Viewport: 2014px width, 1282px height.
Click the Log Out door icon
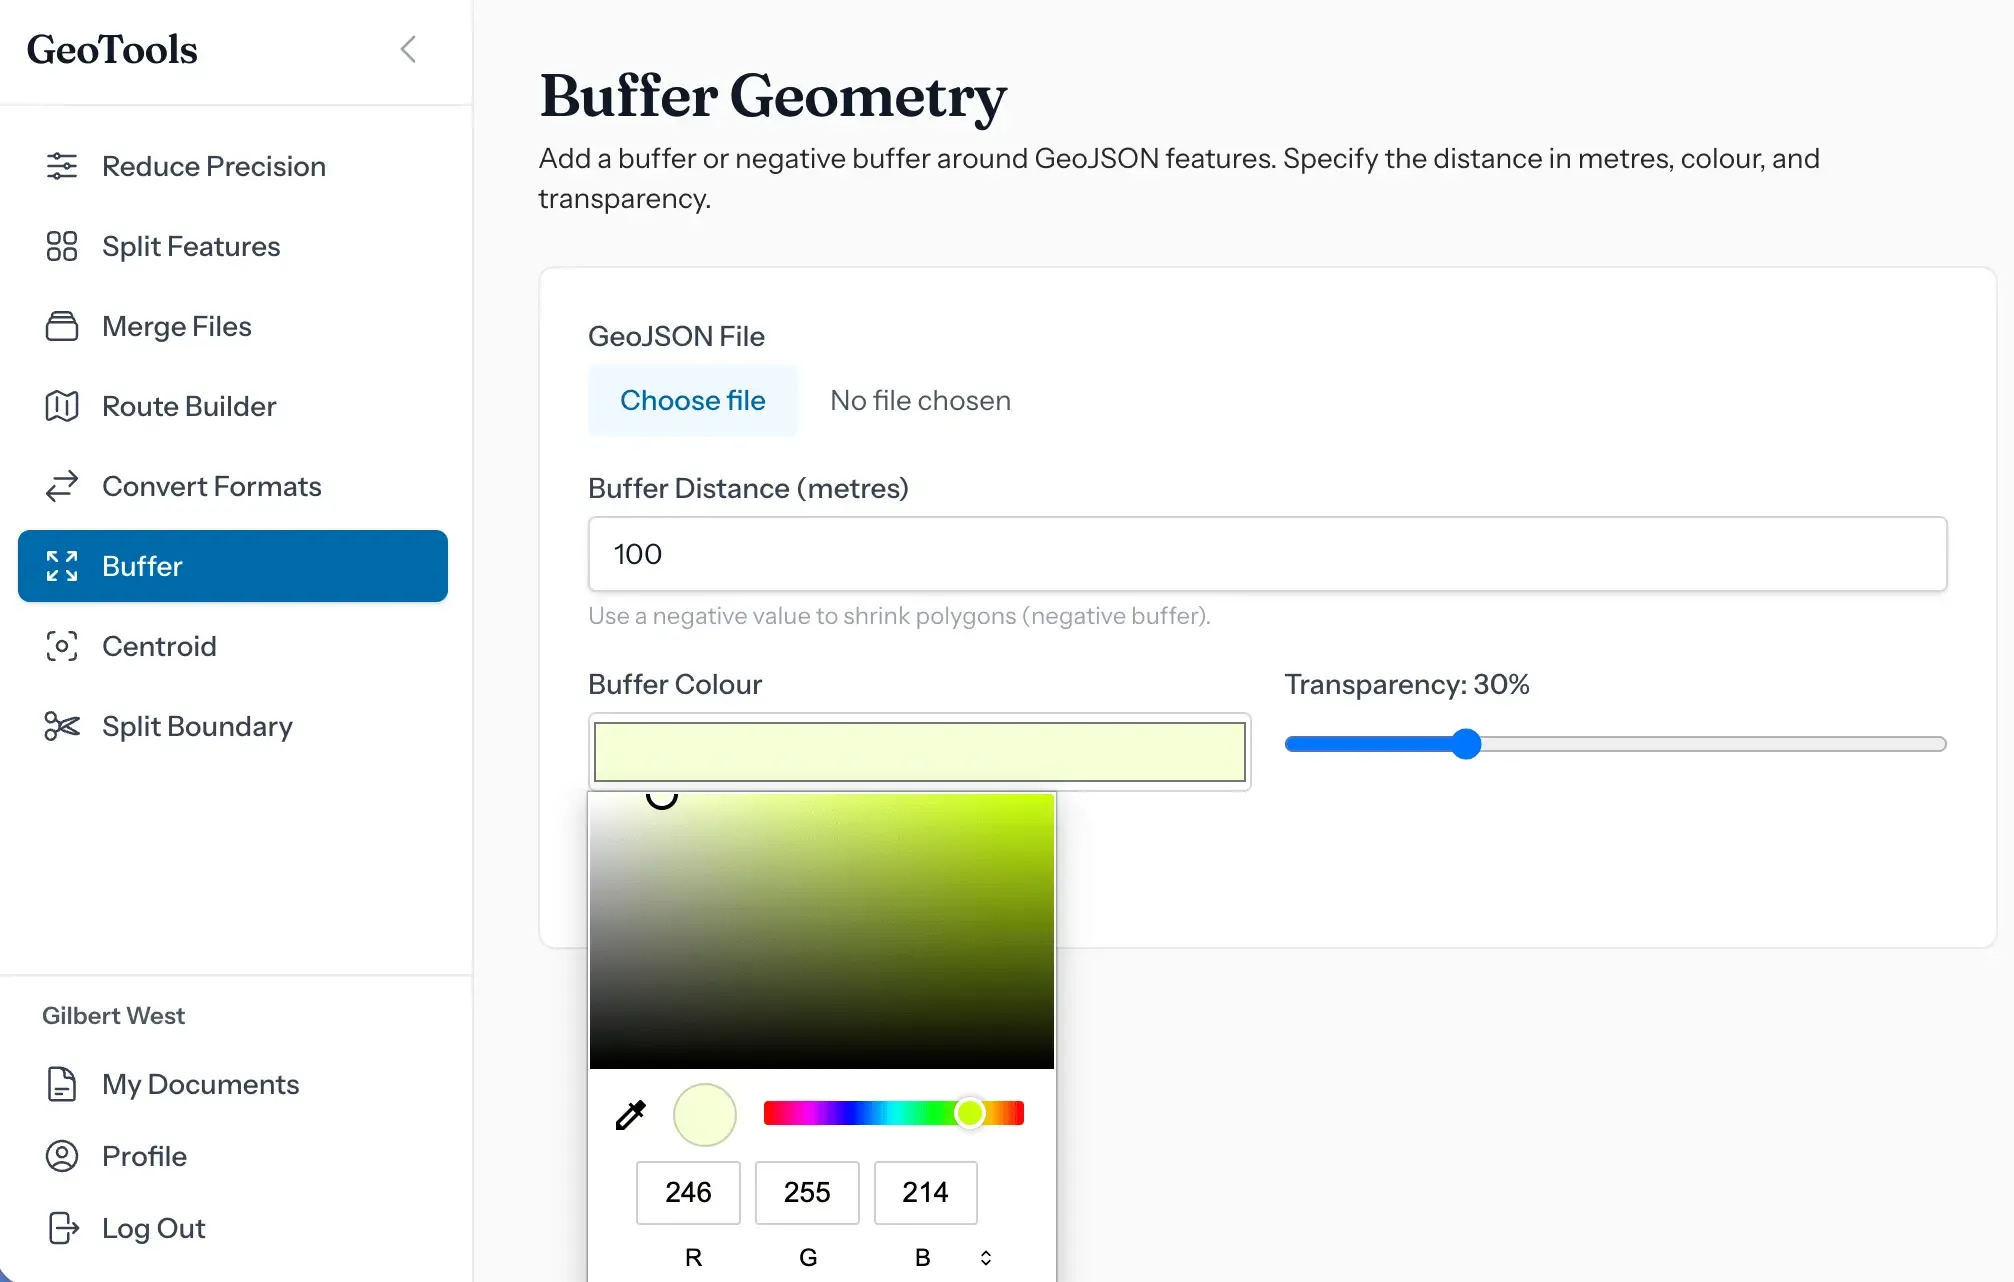63,1228
